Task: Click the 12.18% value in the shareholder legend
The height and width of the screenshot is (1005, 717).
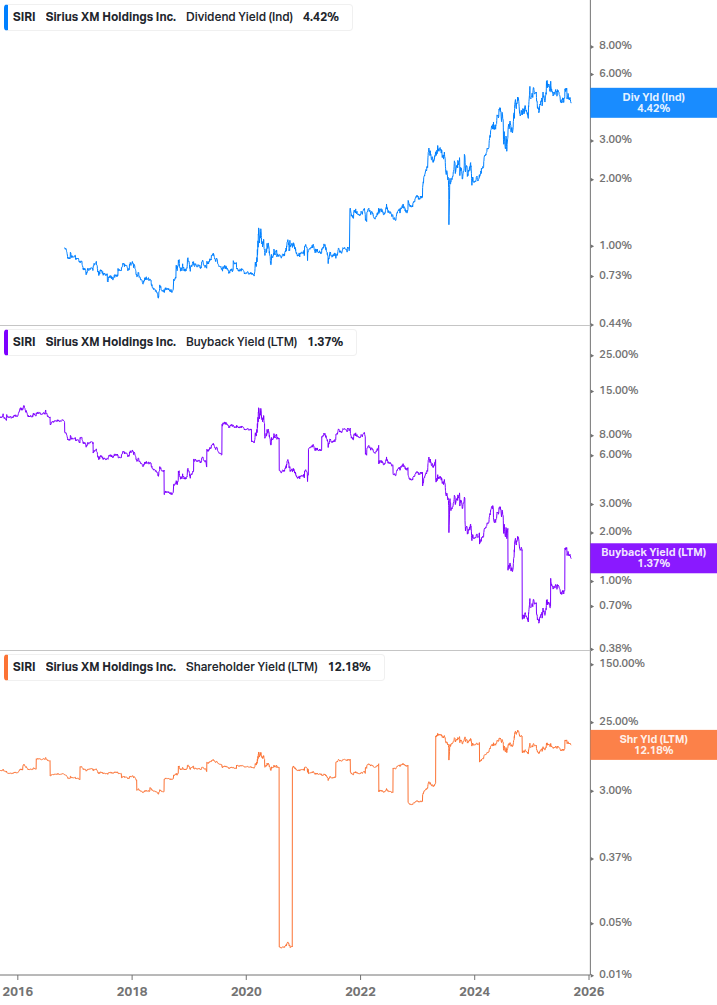Action: (x=349, y=667)
